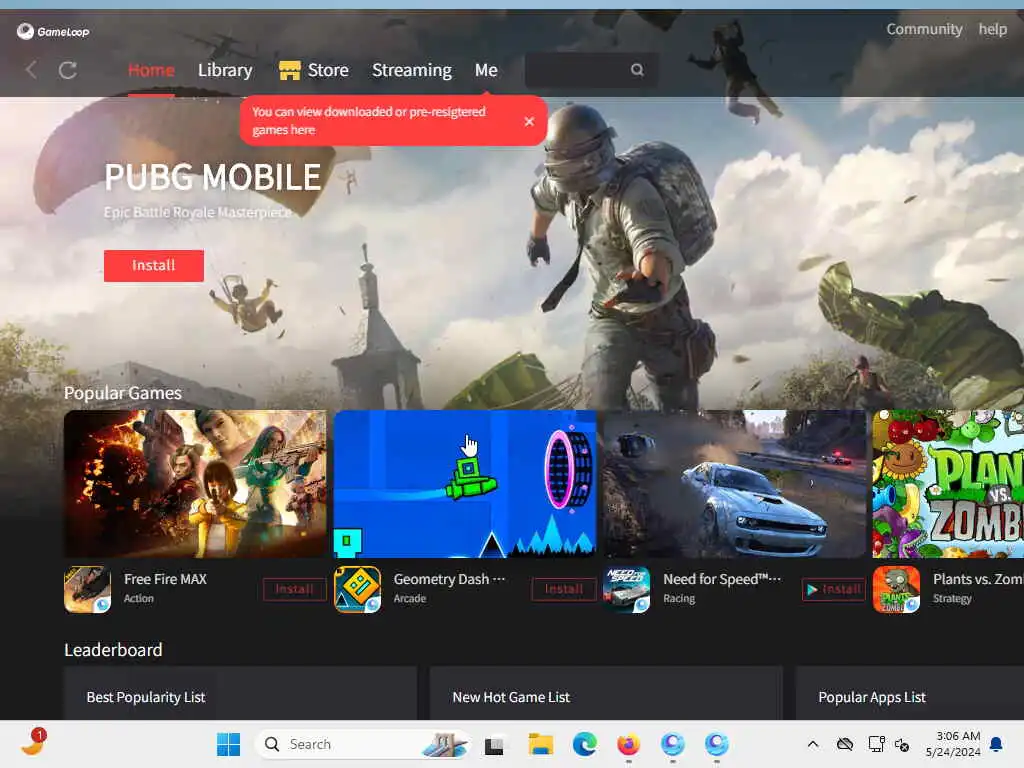Open File Explorer from the taskbar
This screenshot has height=768, width=1024.
pos(541,744)
